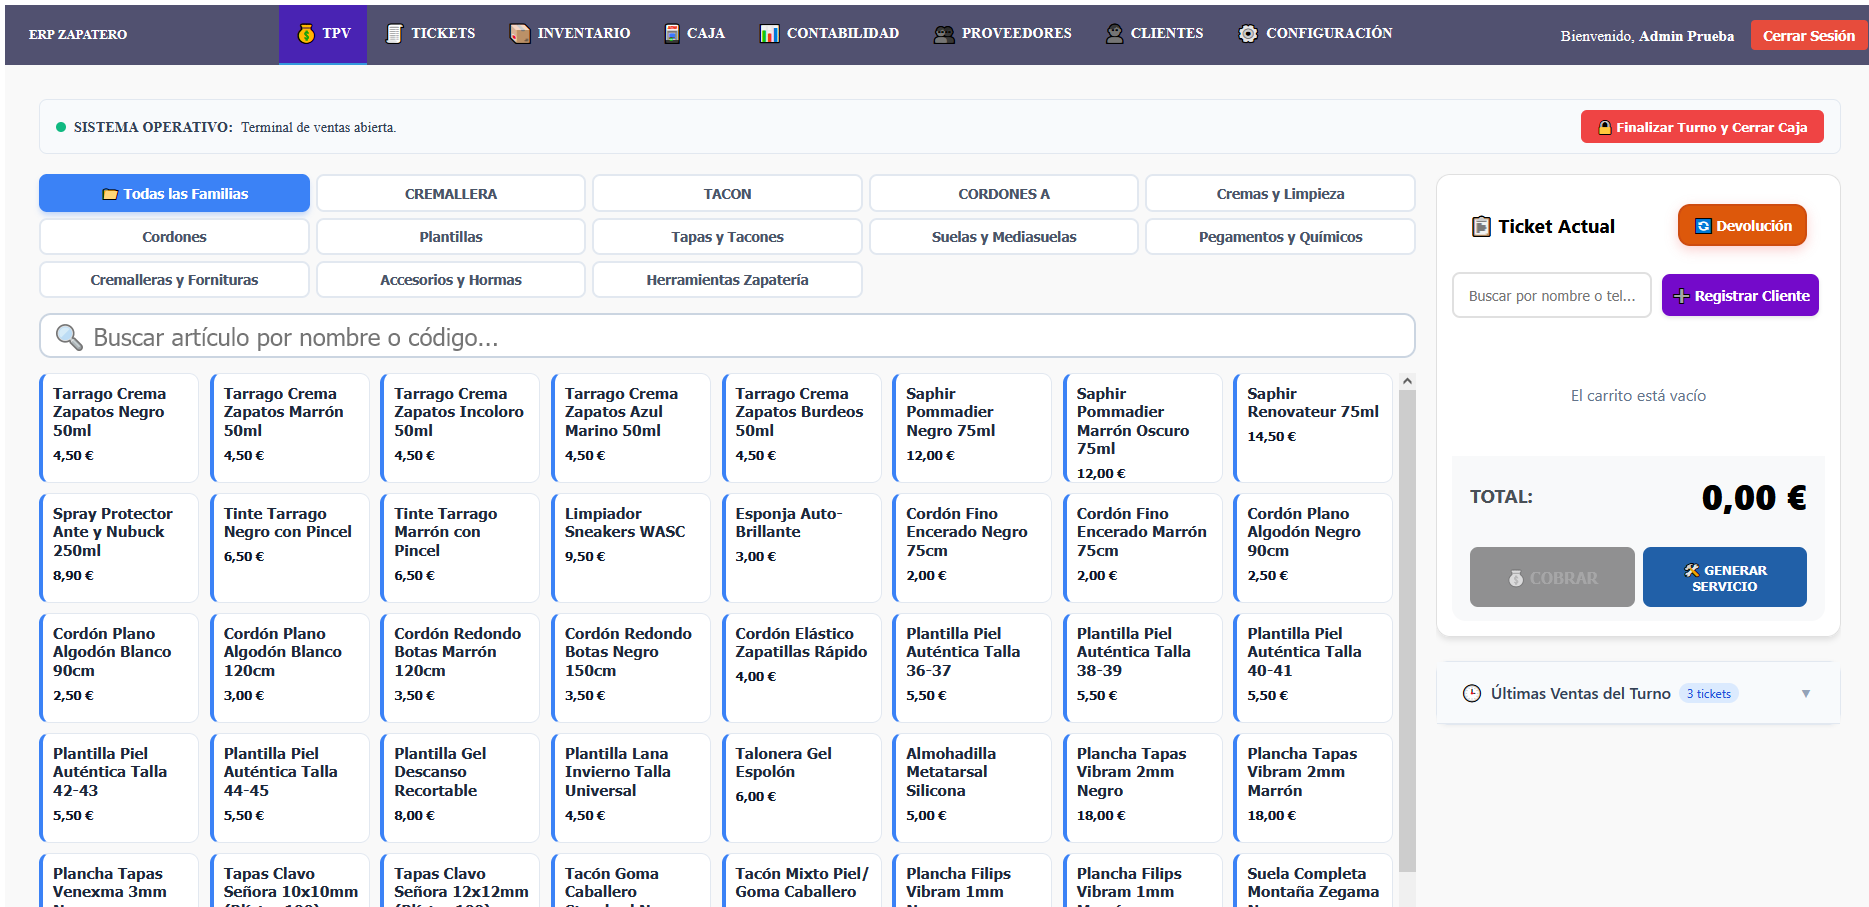
Task: Click the CONTABILIDAD chart icon
Action: 769,34
